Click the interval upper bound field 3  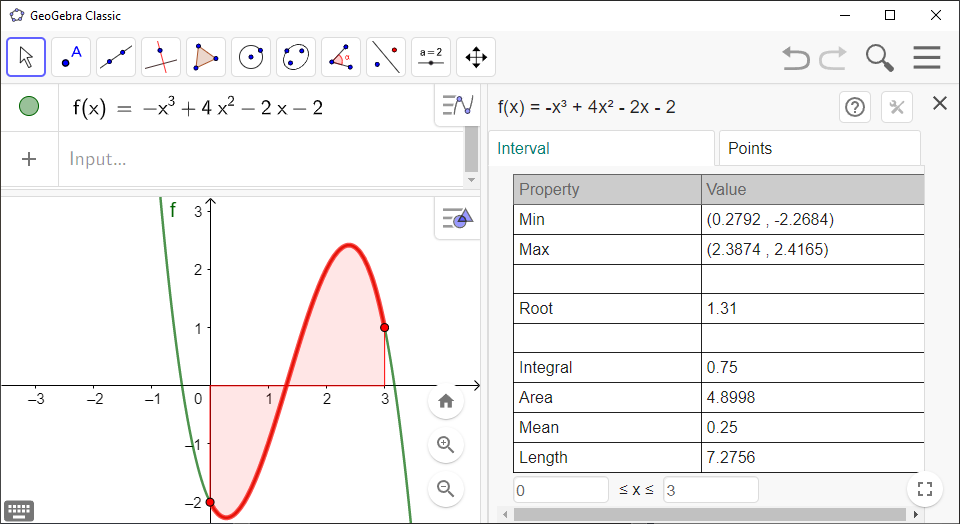click(x=711, y=490)
